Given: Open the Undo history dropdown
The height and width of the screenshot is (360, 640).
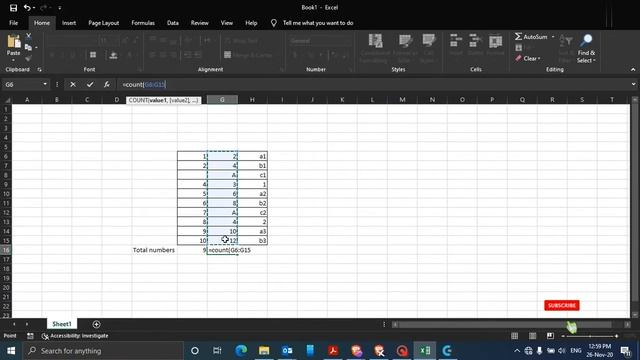Looking at the screenshot, I should click(x=34, y=8).
